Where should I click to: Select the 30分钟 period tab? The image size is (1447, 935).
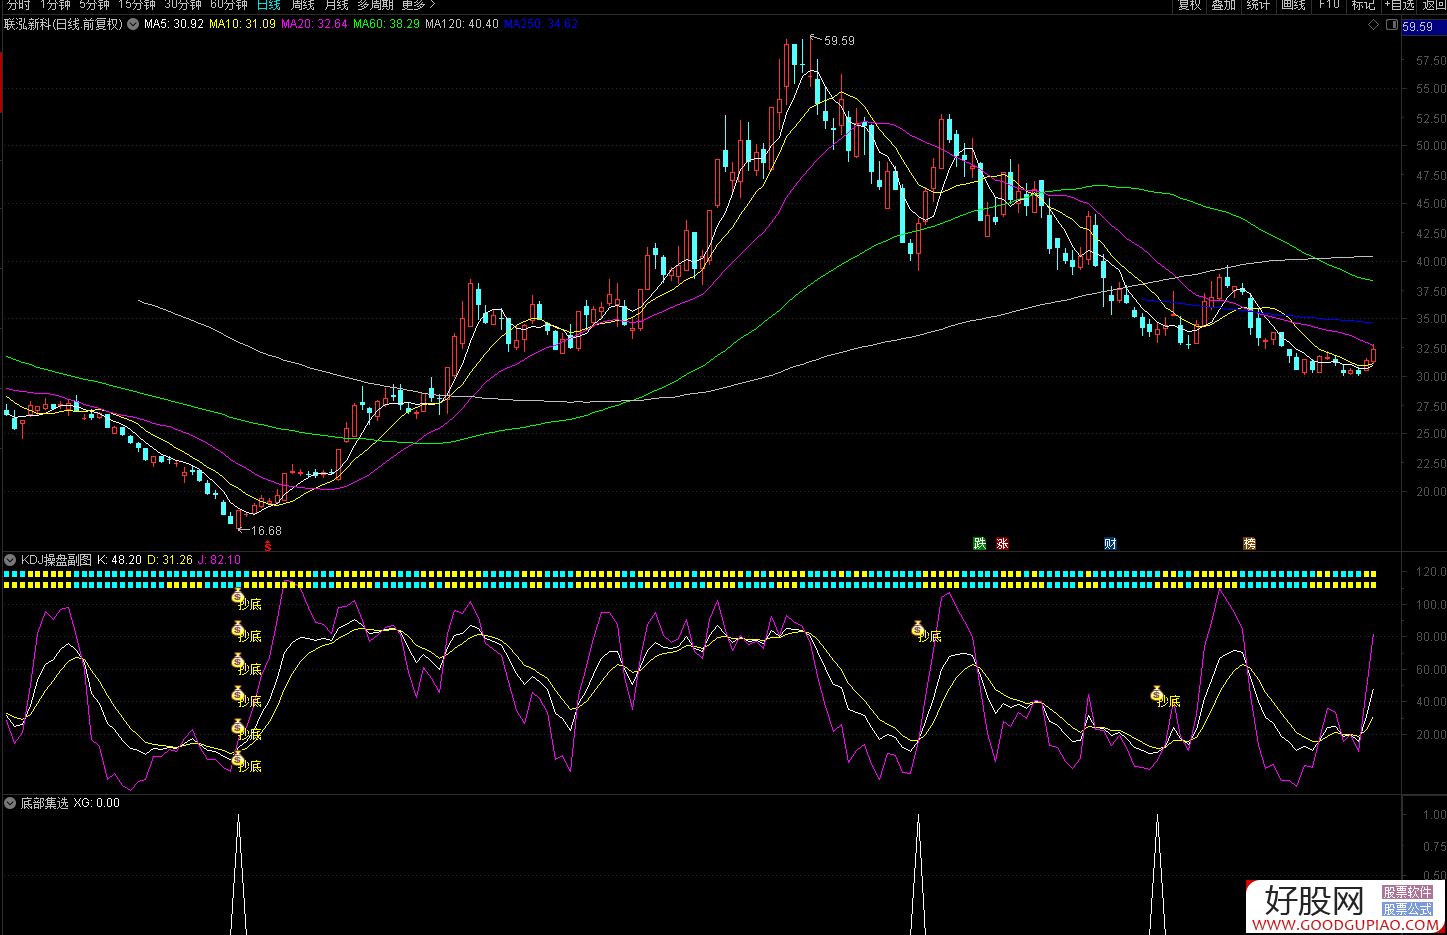183,5
